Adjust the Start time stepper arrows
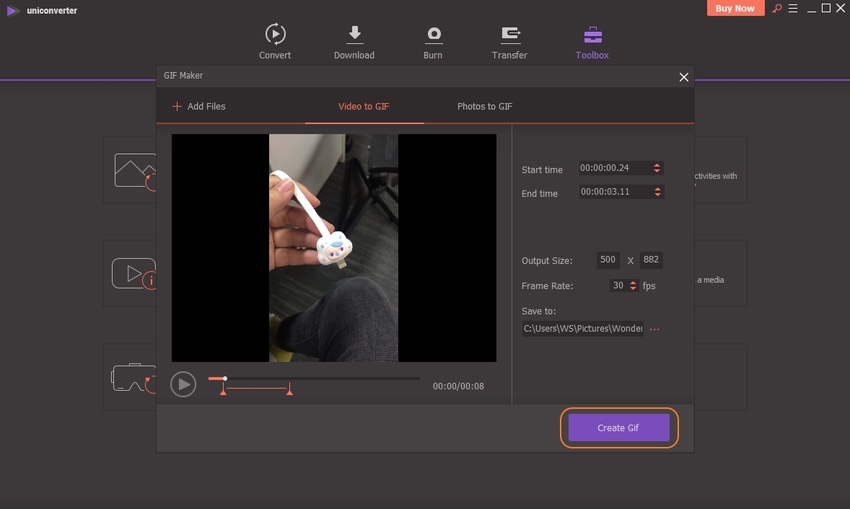This screenshot has height=509, width=850. click(x=656, y=168)
